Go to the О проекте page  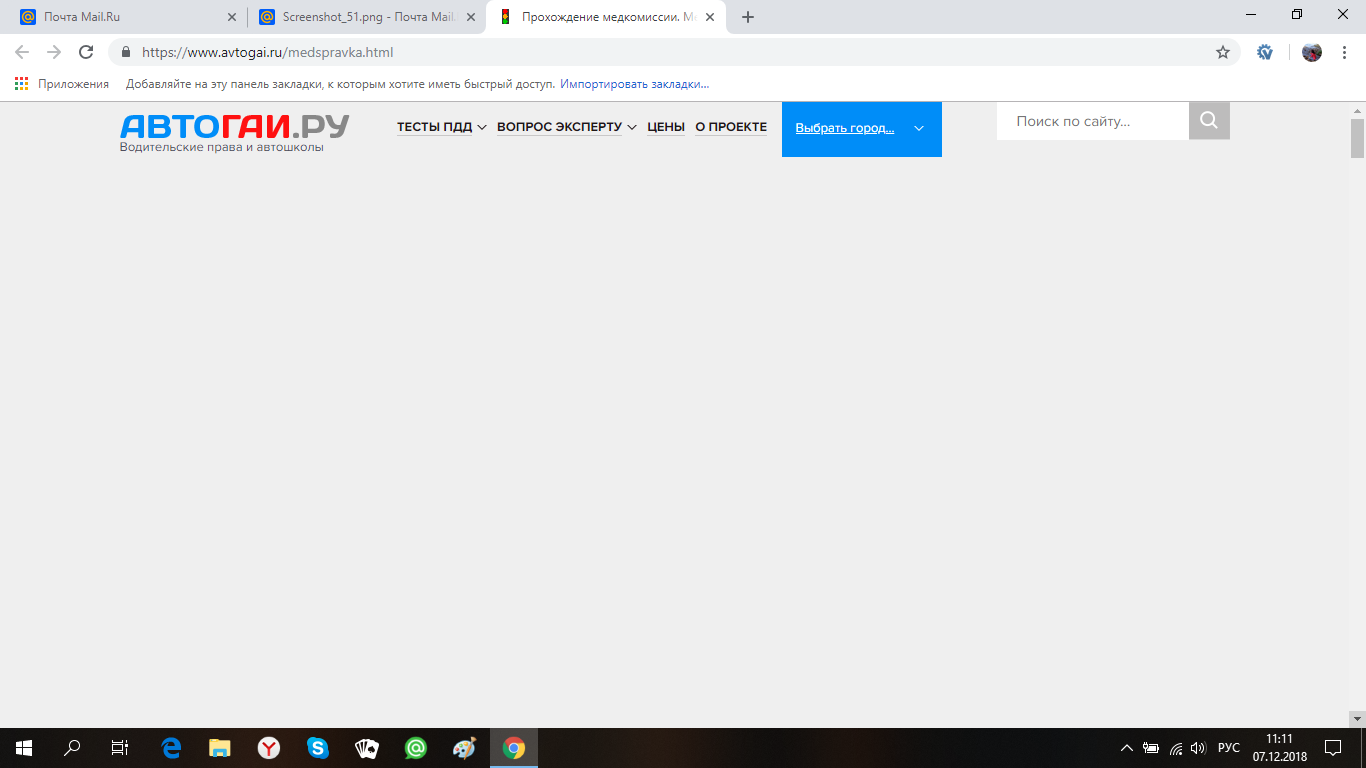[731, 127]
